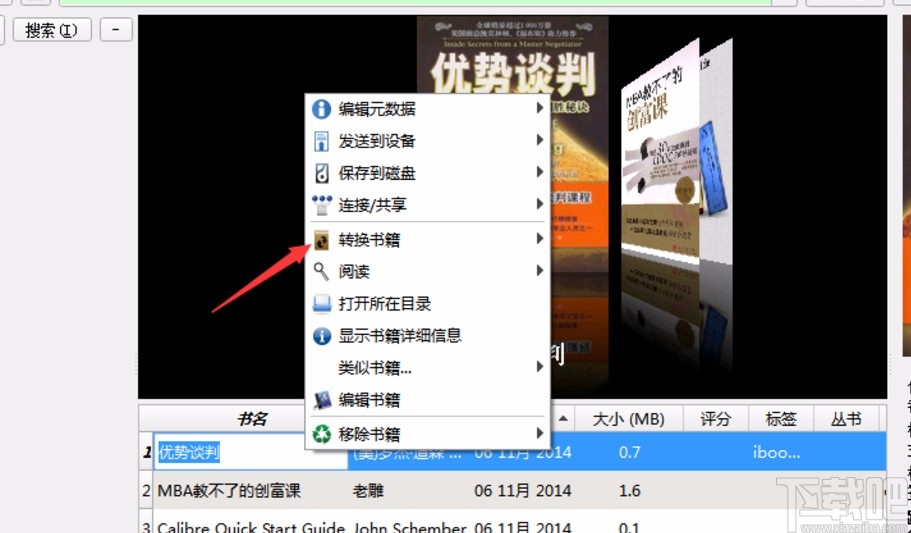Screen dimensions: 911x533
Task: Sort by the 丛书 column header
Action: click(x=847, y=418)
